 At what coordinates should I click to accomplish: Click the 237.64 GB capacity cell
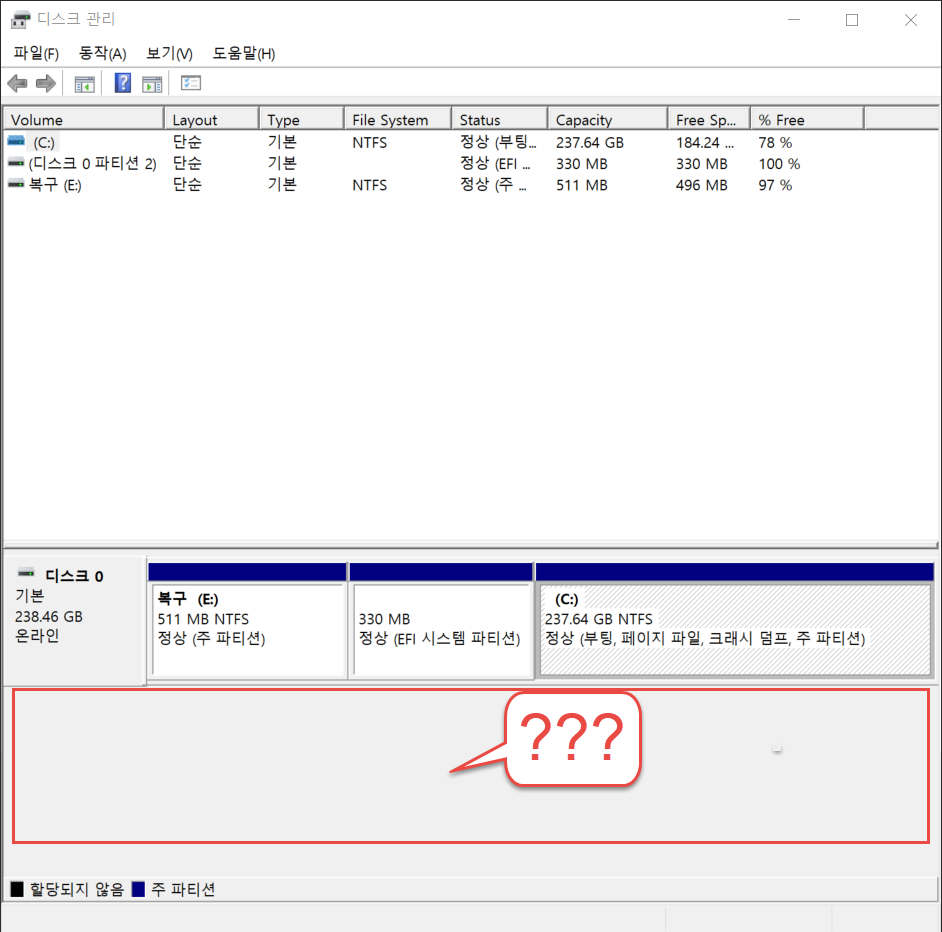[589, 143]
